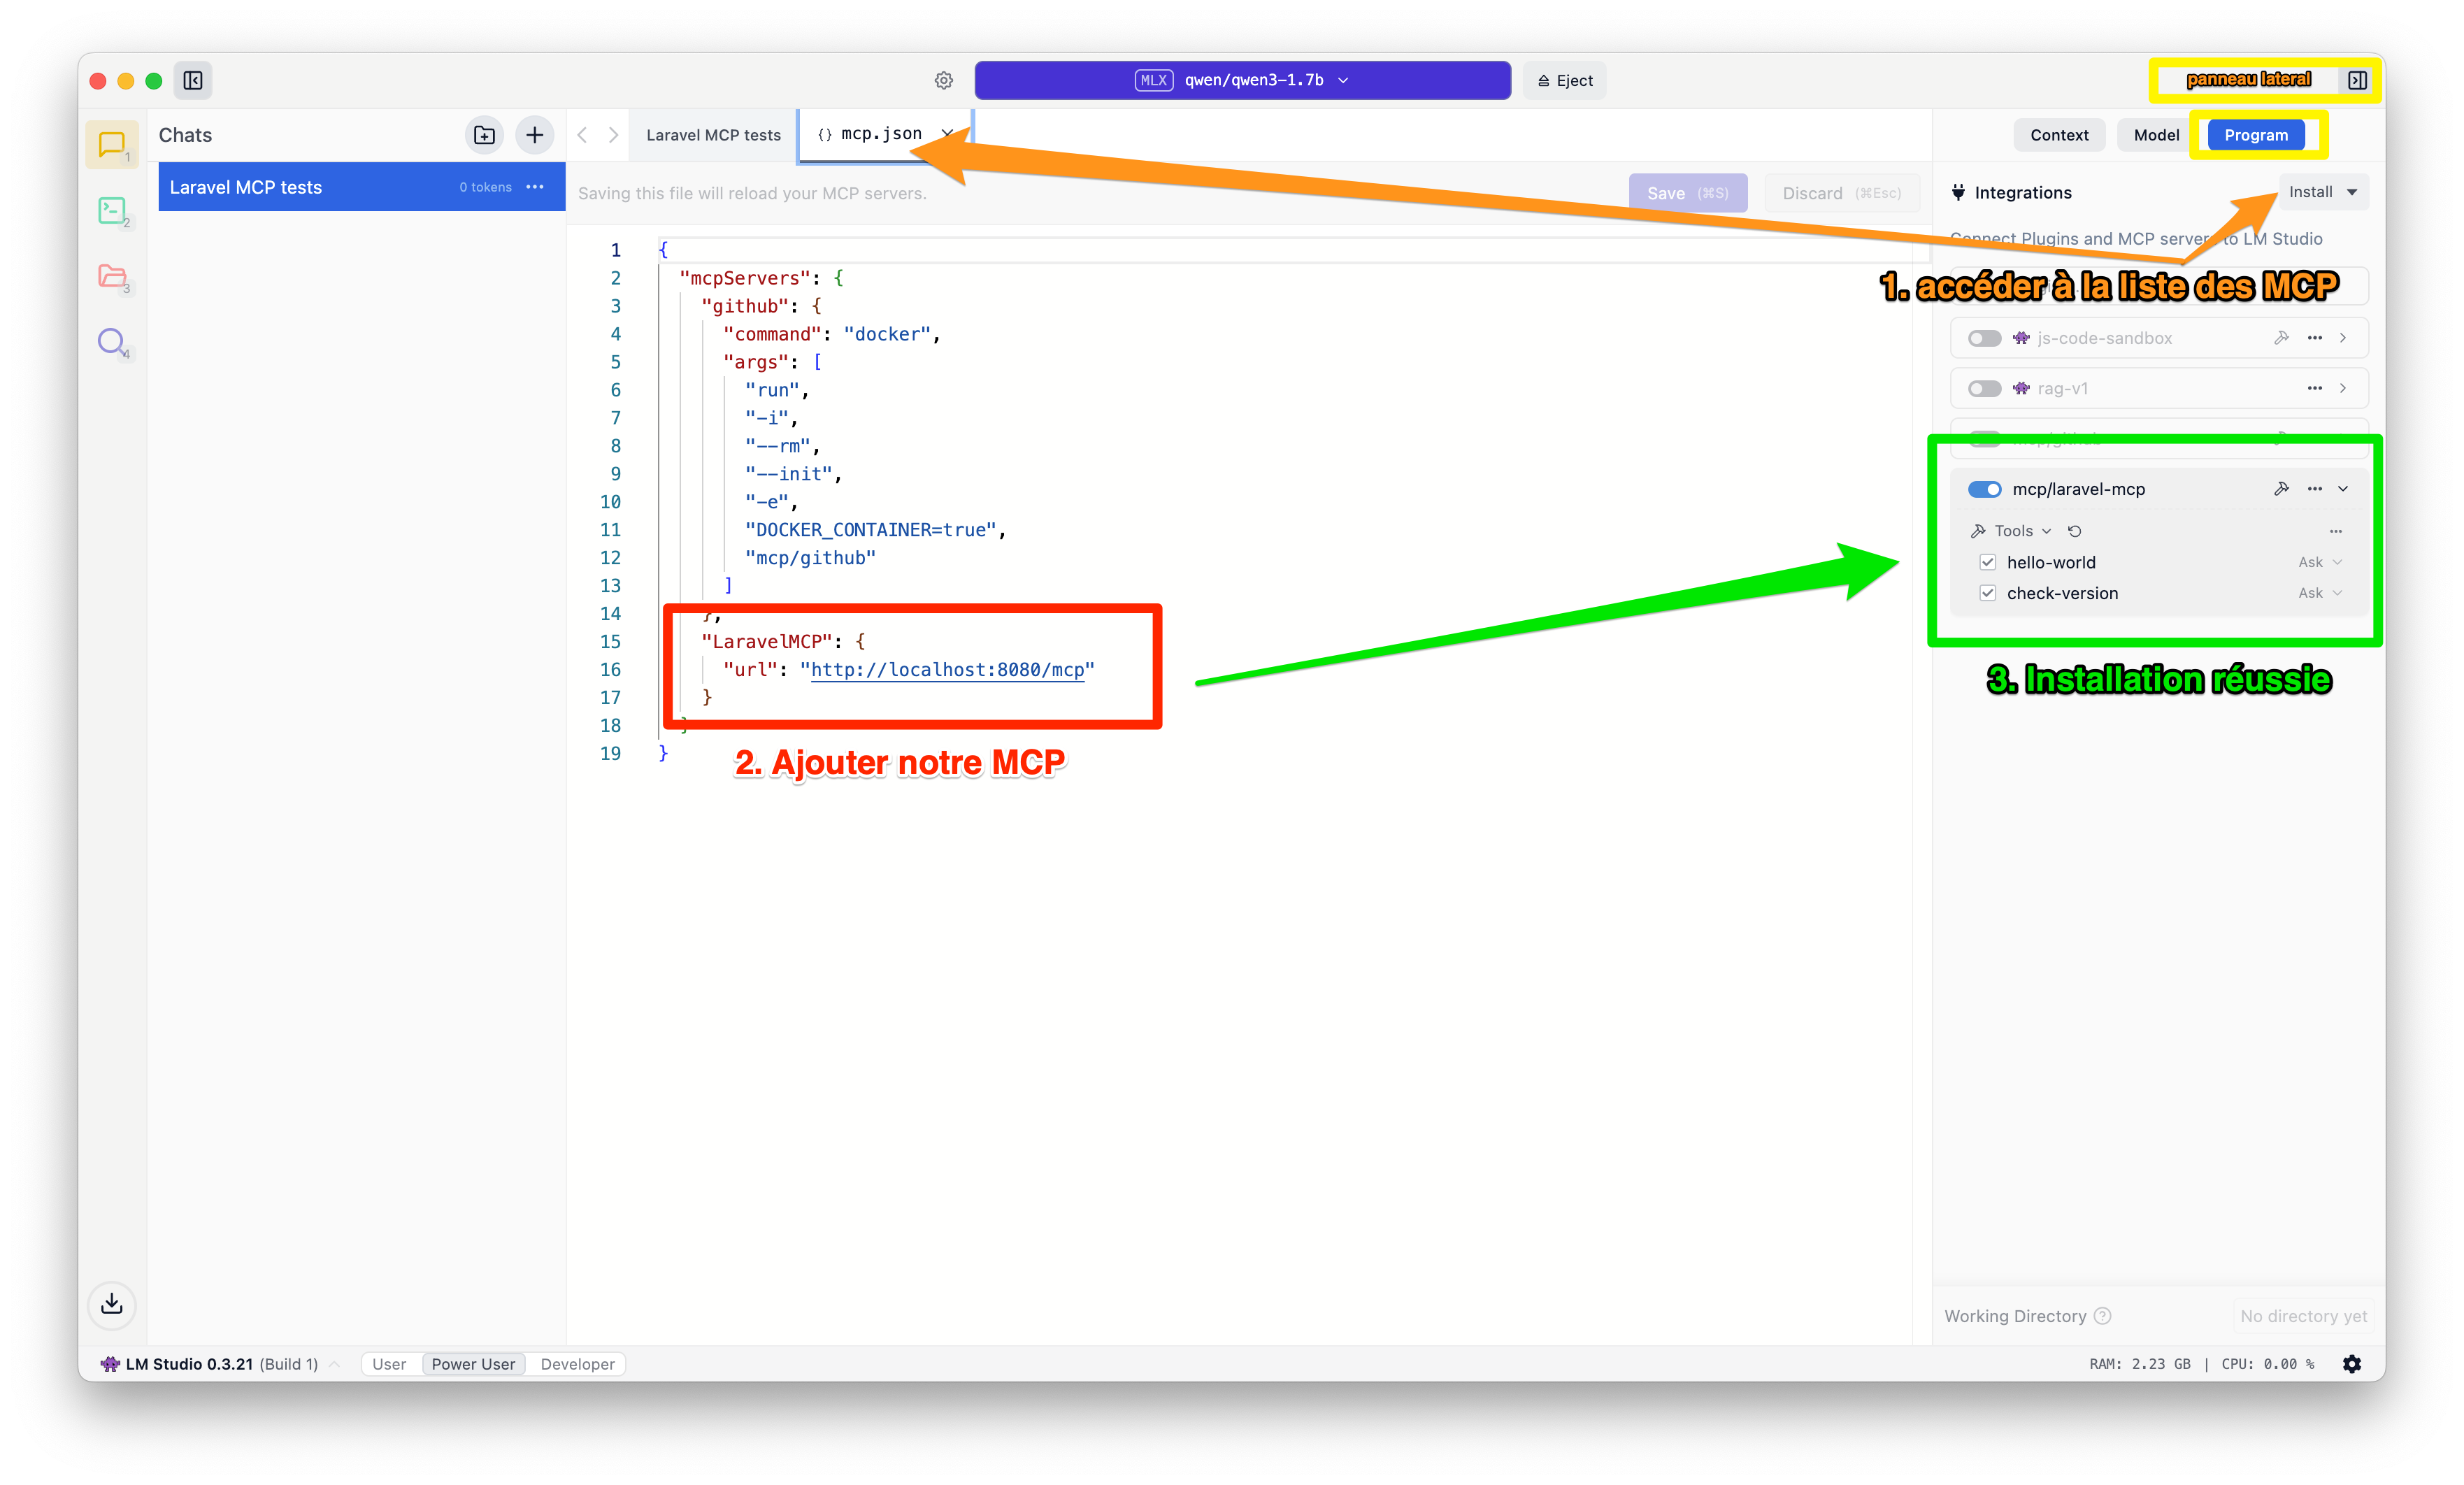Viewport: 2464px width, 1485px height.
Task: Open more options for rag-v1
Action: point(2314,388)
